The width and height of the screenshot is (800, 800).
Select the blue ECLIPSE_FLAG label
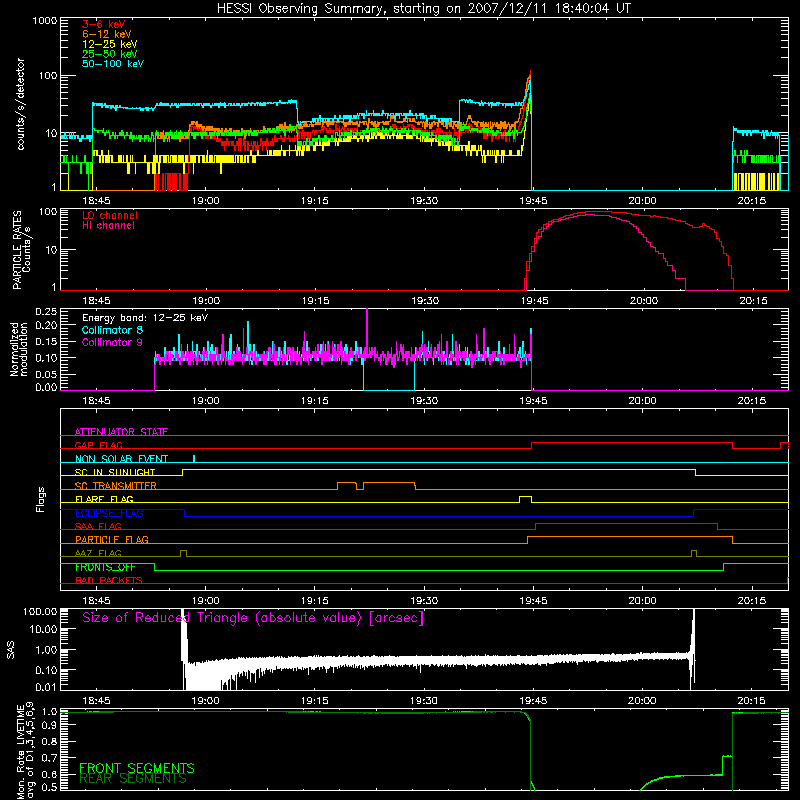point(109,513)
